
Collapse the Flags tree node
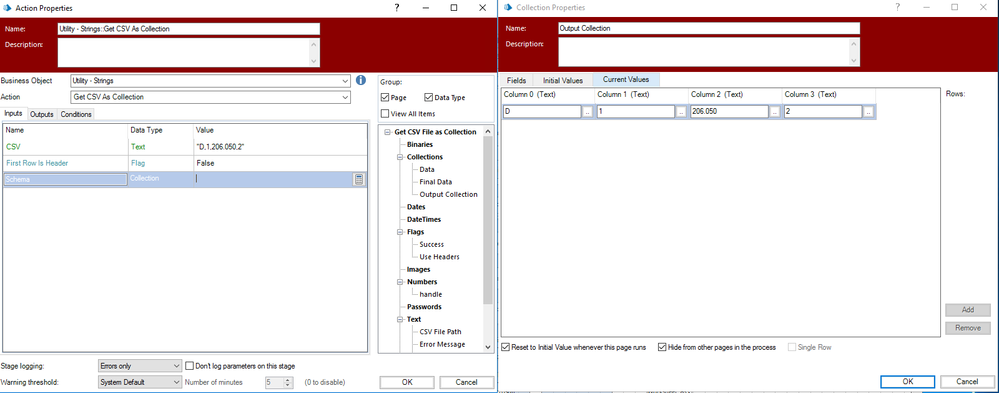point(400,232)
